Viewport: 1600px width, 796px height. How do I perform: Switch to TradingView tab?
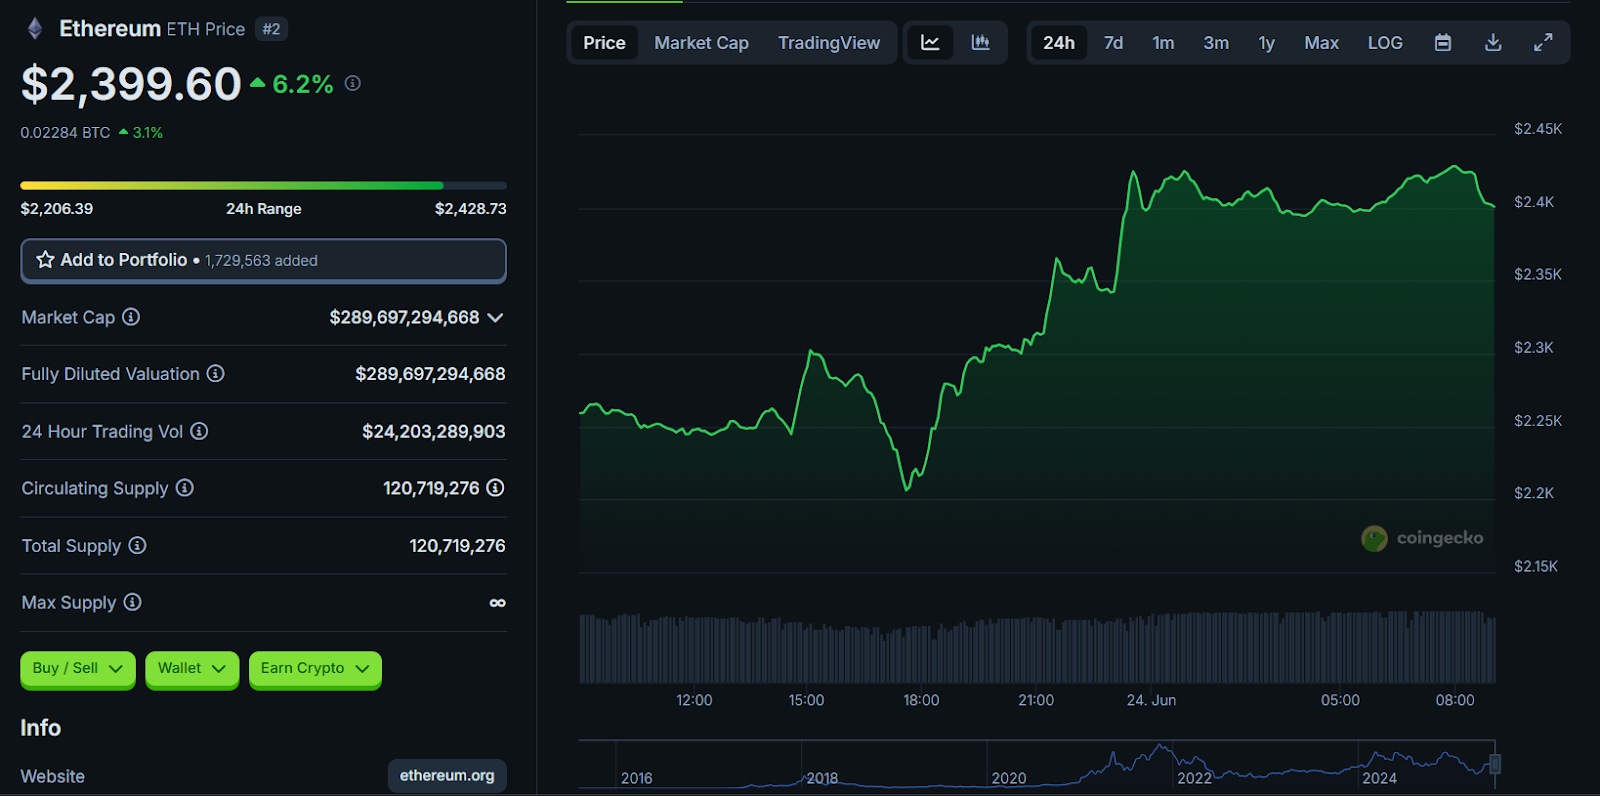[829, 43]
